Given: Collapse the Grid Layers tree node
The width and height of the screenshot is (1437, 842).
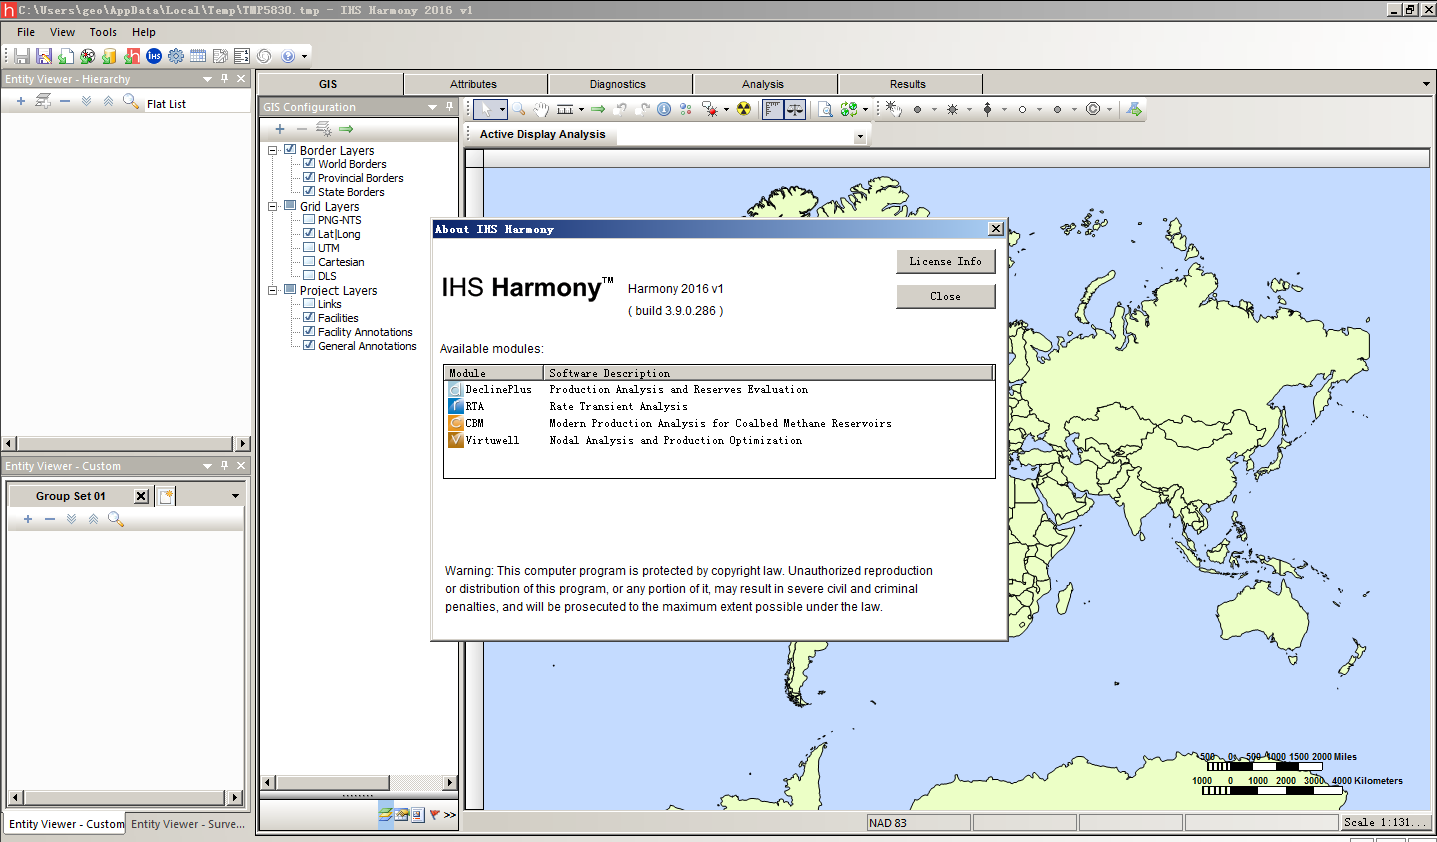Looking at the screenshot, I should point(272,206).
